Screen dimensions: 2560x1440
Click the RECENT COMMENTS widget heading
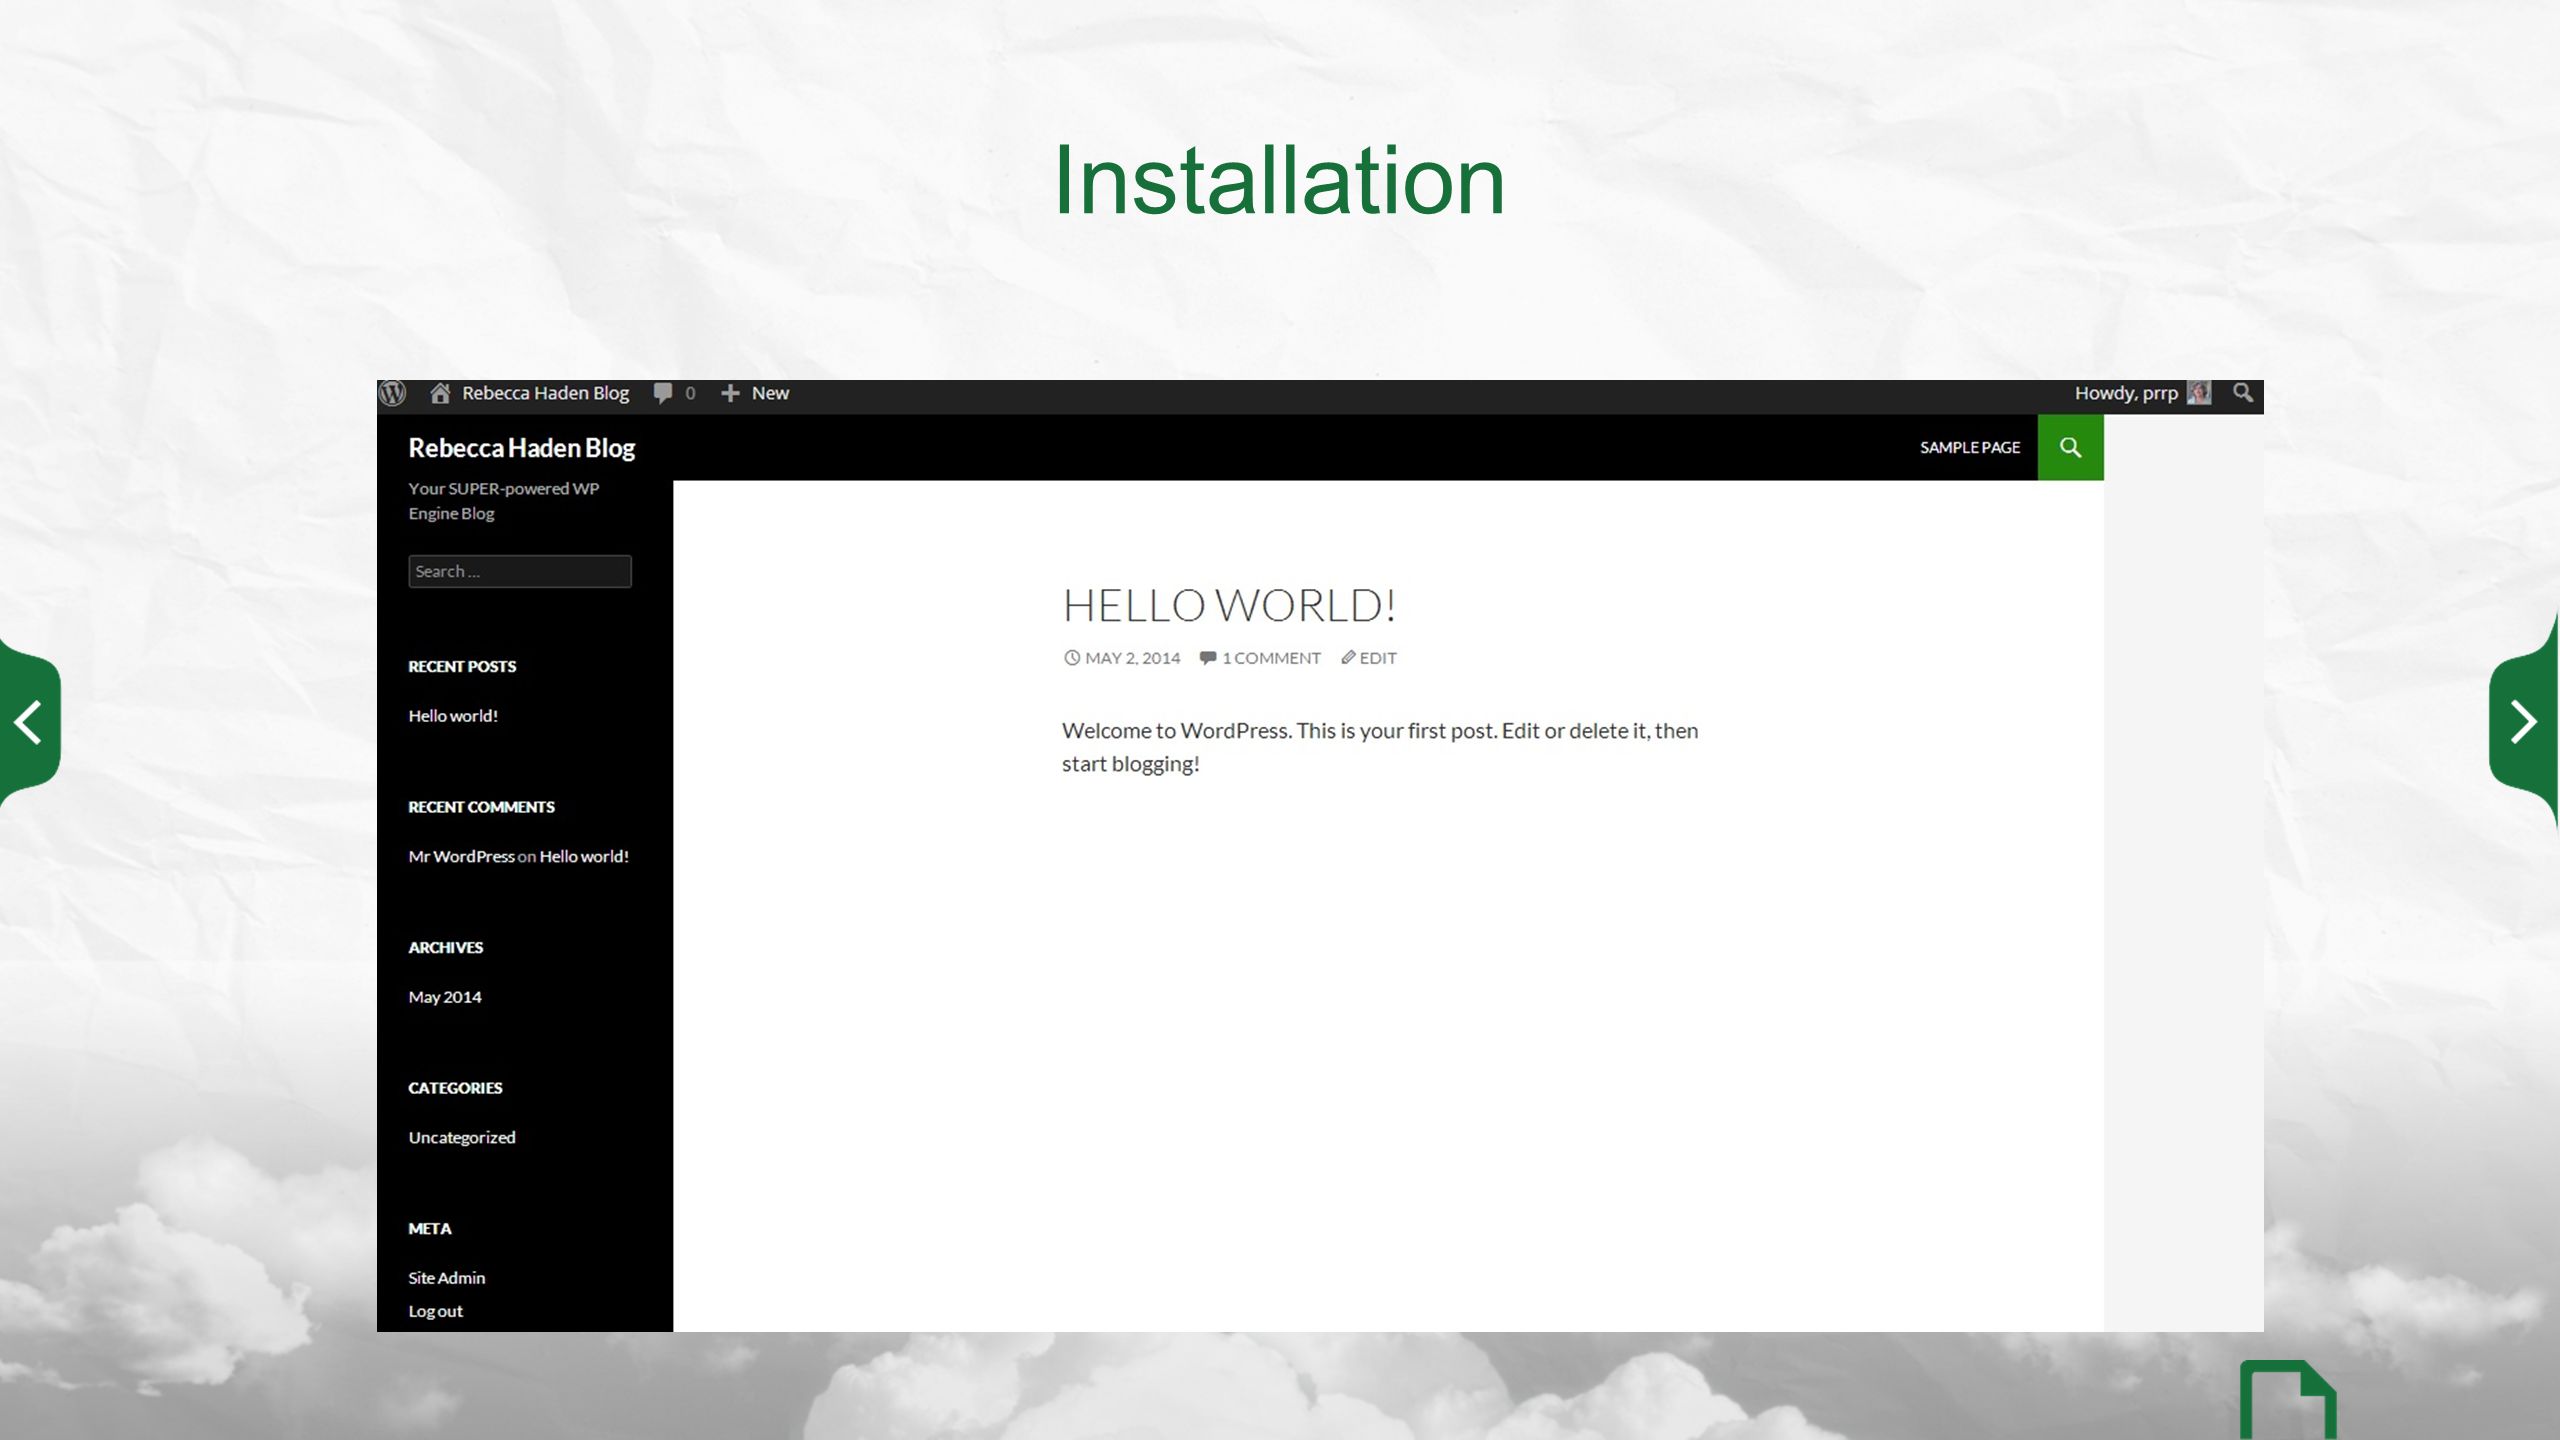(x=481, y=807)
